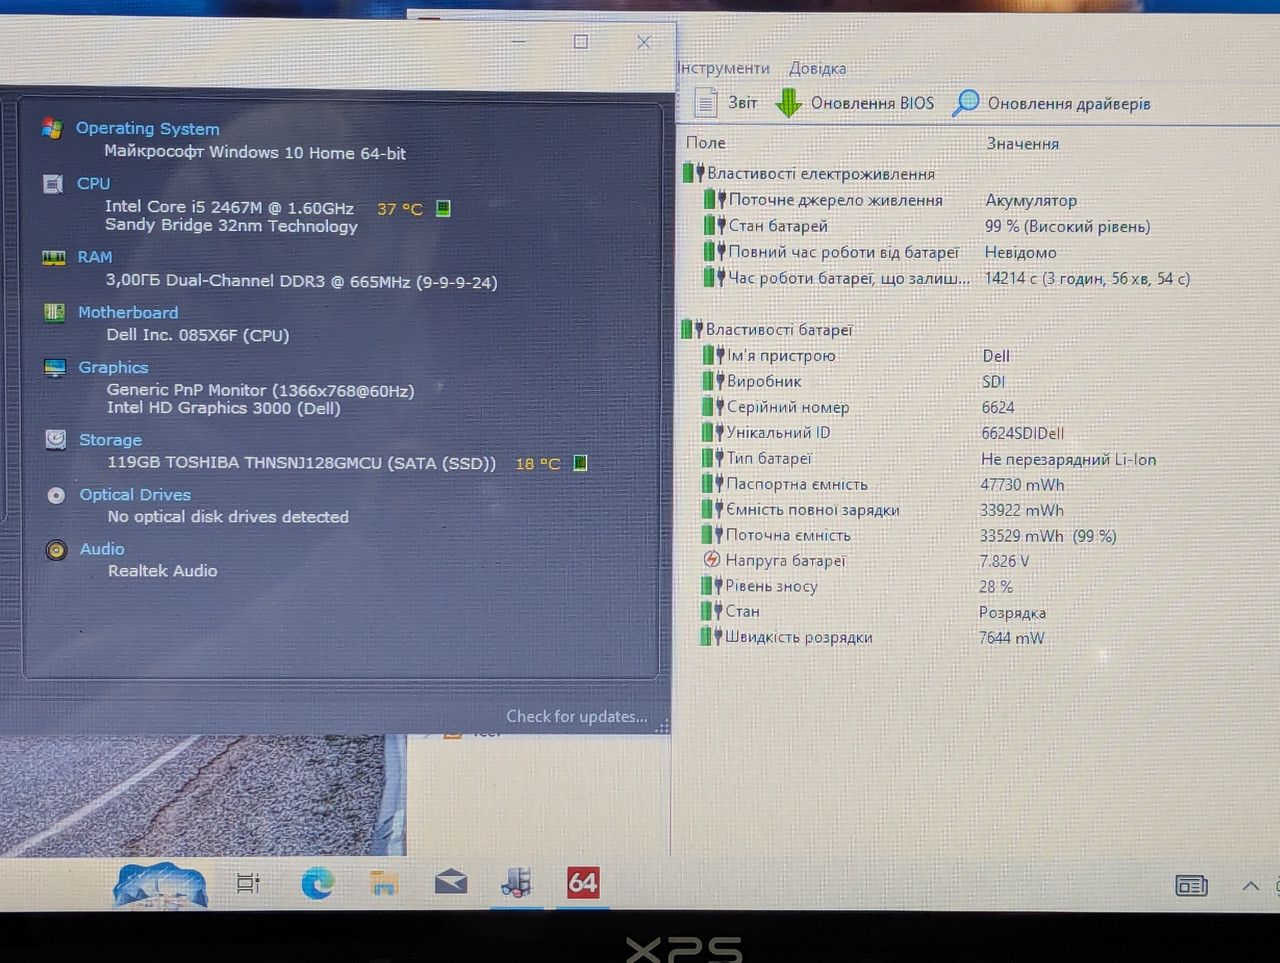Click the Оновлення драйверів toolbar button
Image resolution: width=1280 pixels, height=963 pixels.
1052,103
